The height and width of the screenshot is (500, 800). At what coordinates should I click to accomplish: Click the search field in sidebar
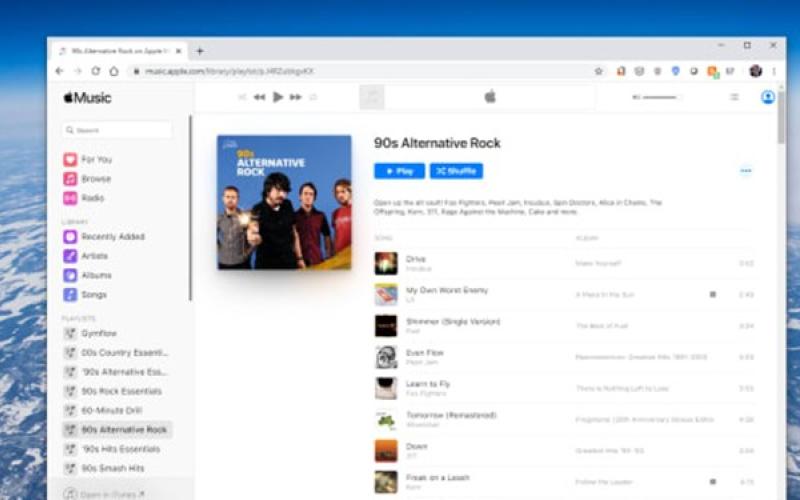click(117, 130)
